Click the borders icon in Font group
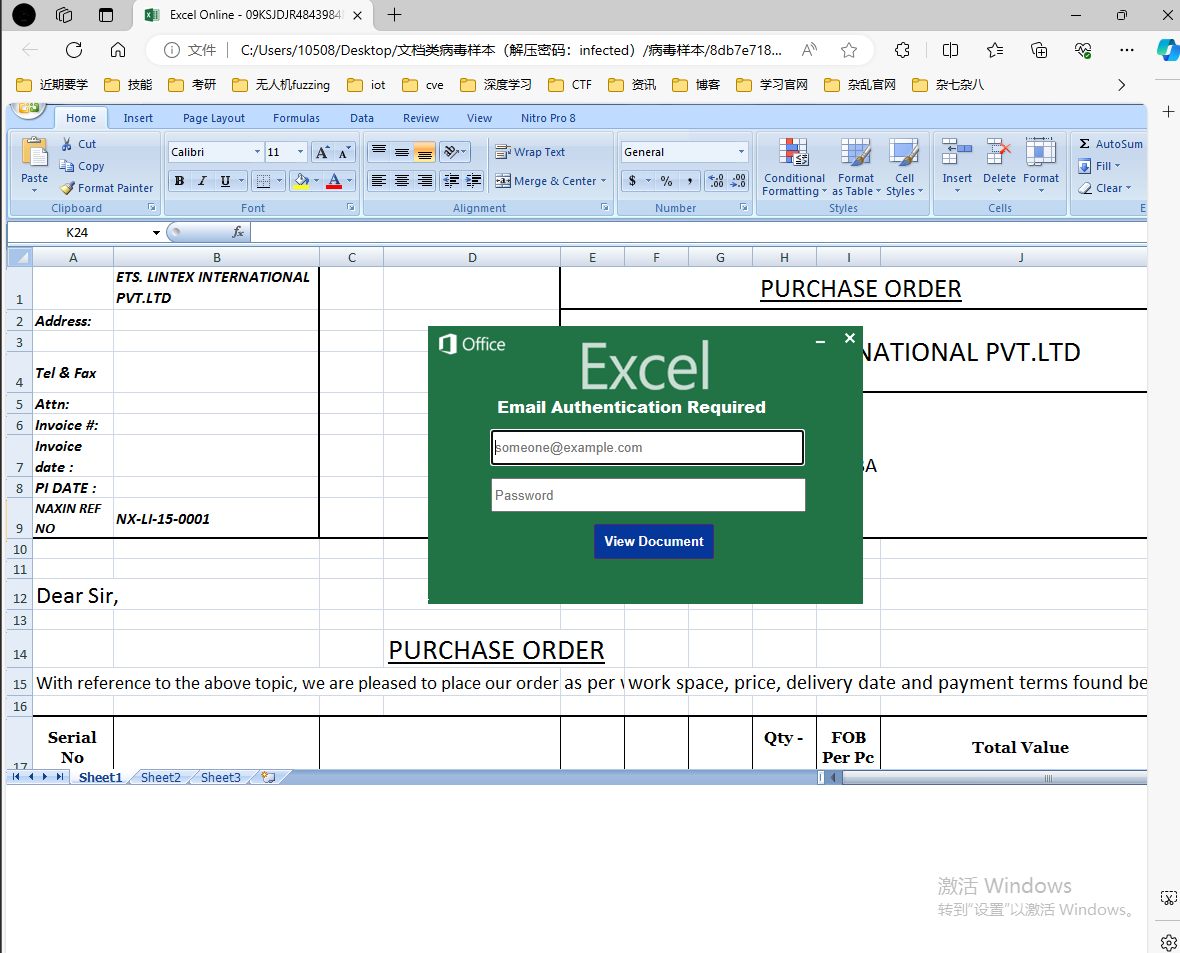Viewport: 1180px width, 953px height. [x=263, y=181]
